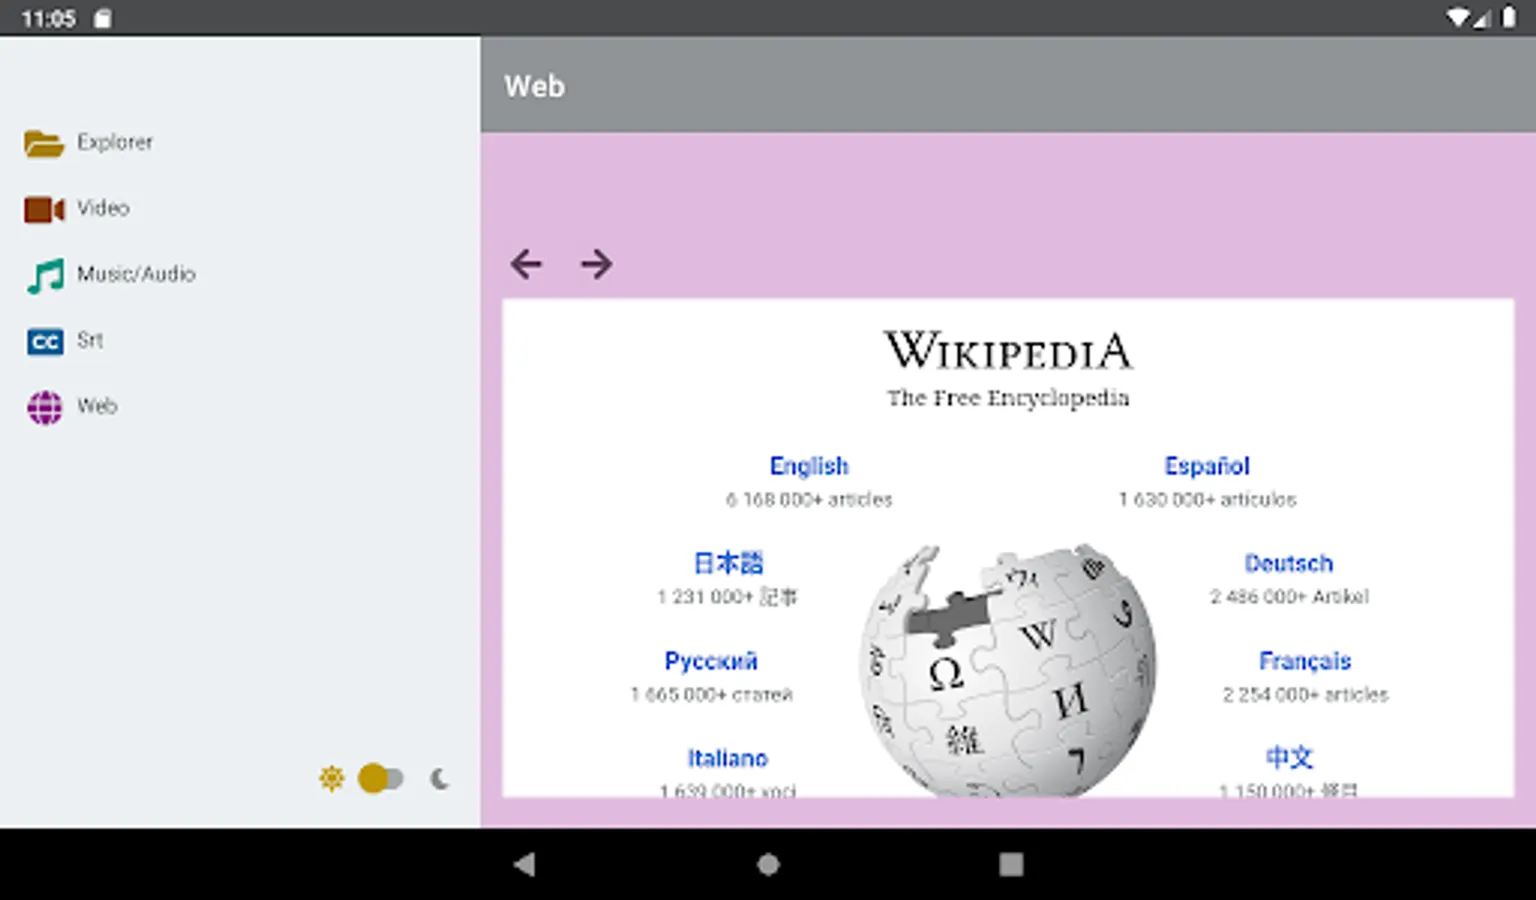Tap the battery icon in status bar
This screenshot has width=1536, height=900.
click(x=1509, y=18)
